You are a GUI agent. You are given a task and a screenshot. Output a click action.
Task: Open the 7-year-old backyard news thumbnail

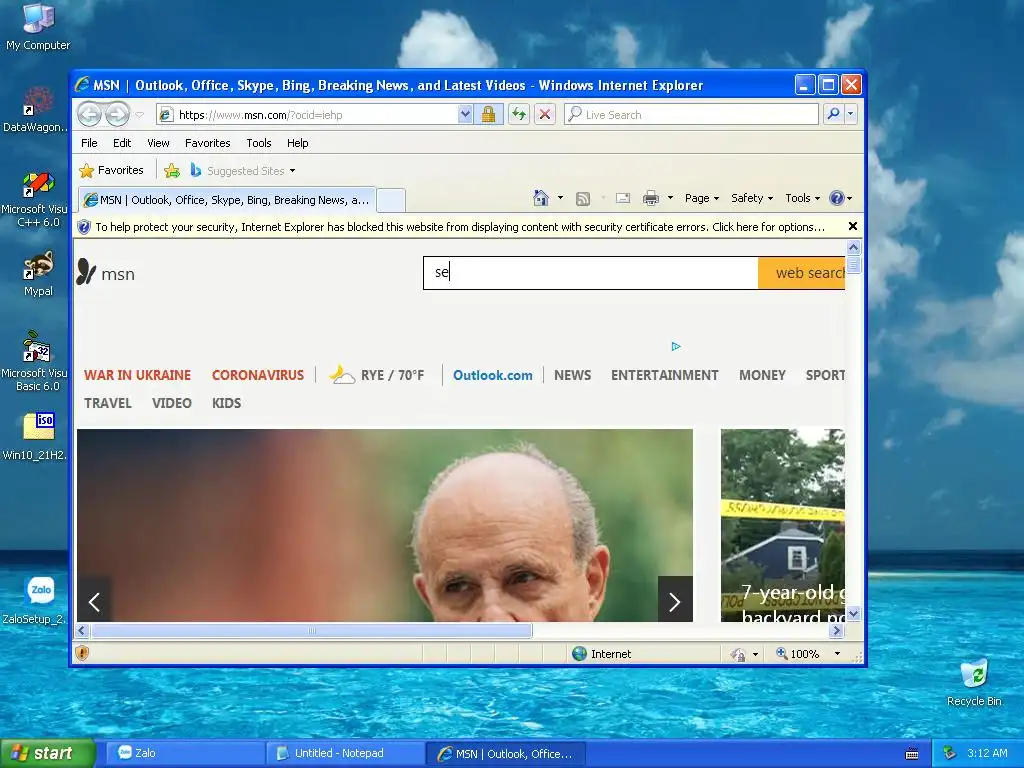click(782, 525)
